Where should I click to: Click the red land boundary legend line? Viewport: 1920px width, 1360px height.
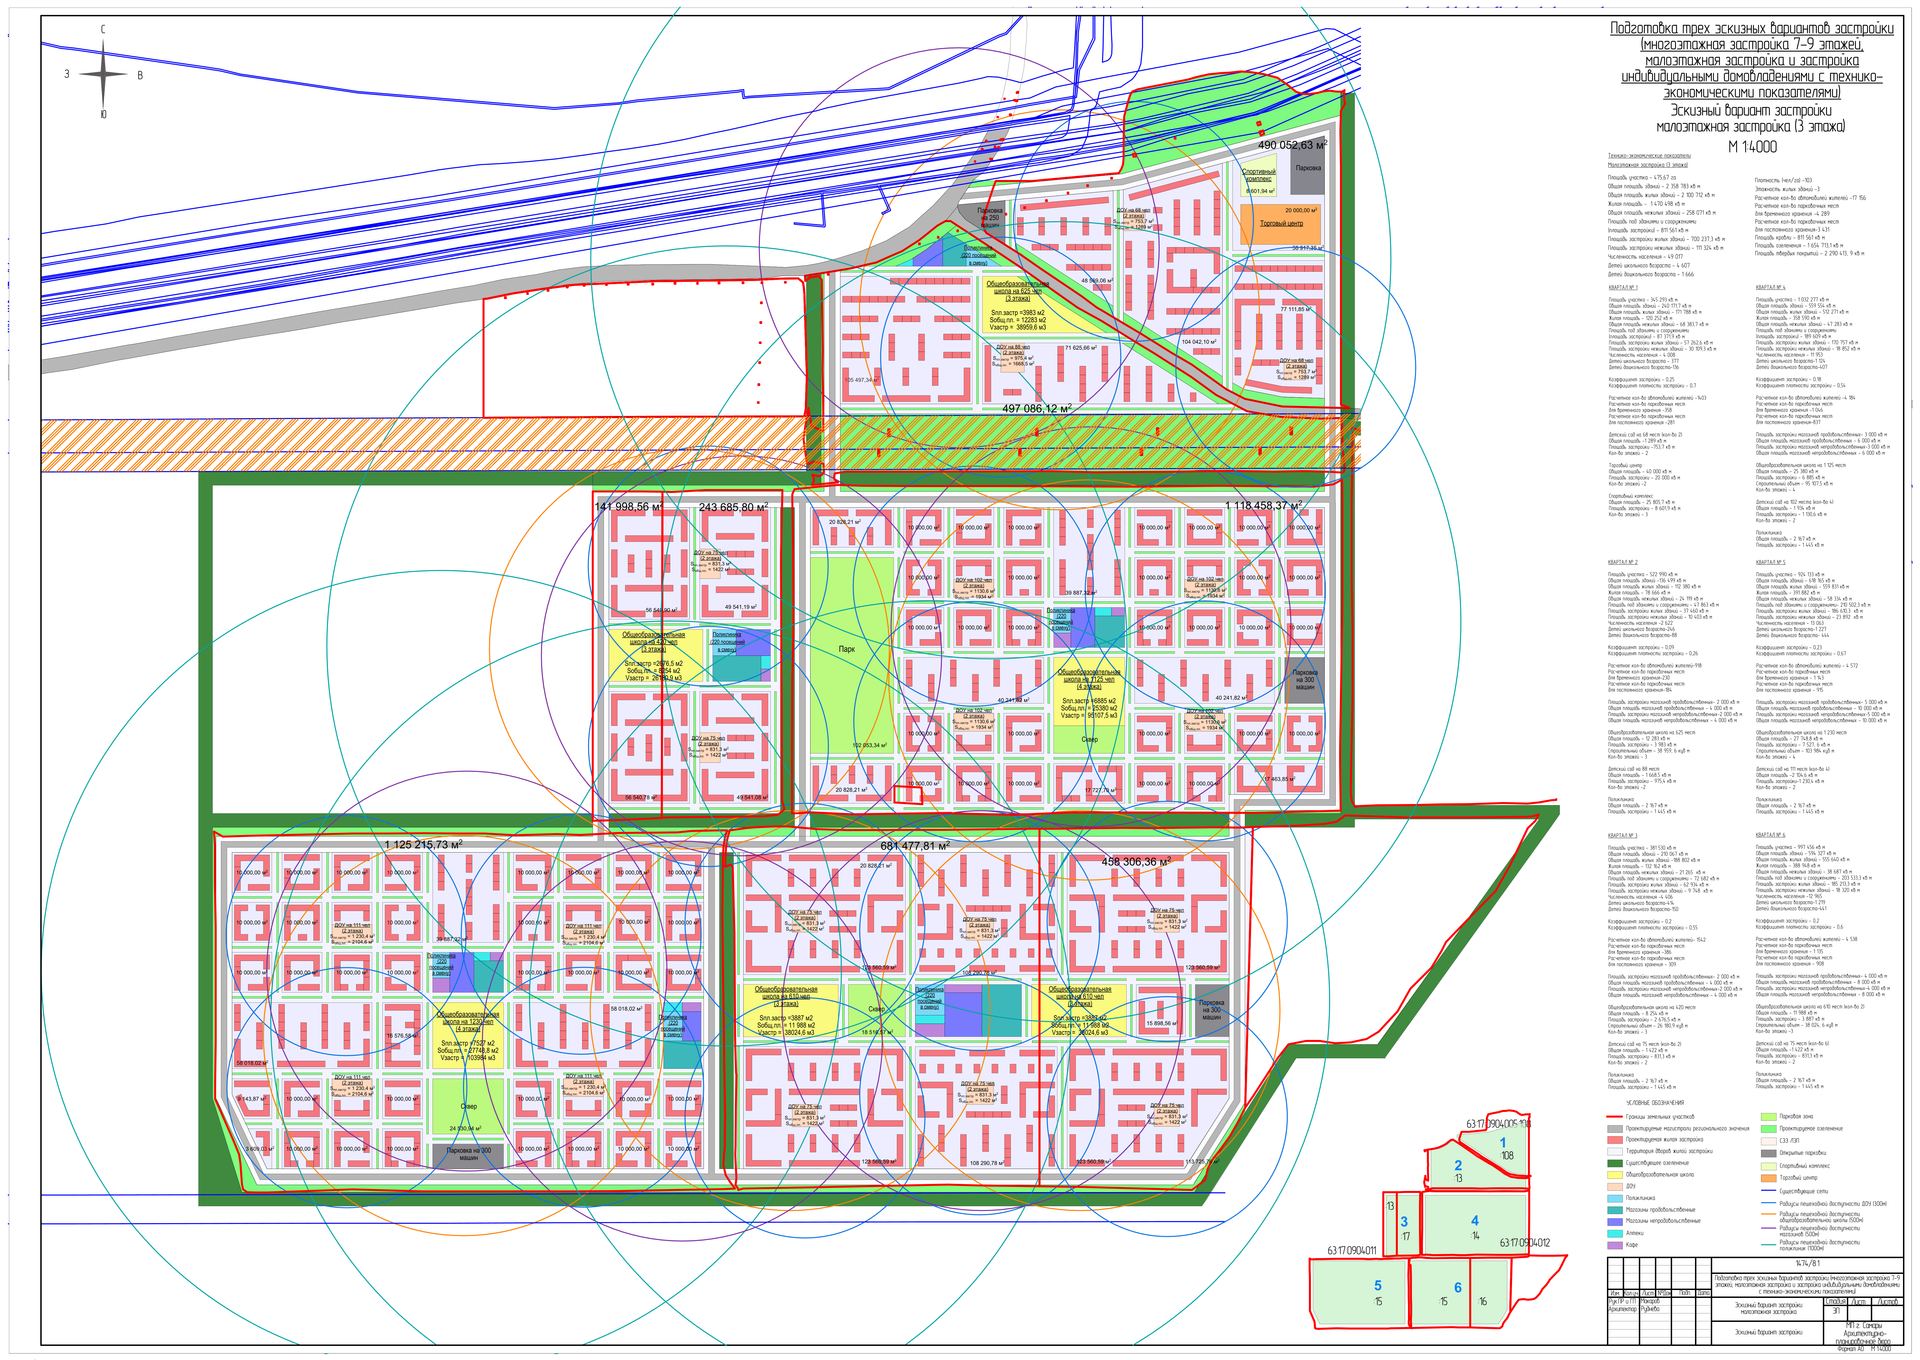1614,1117
